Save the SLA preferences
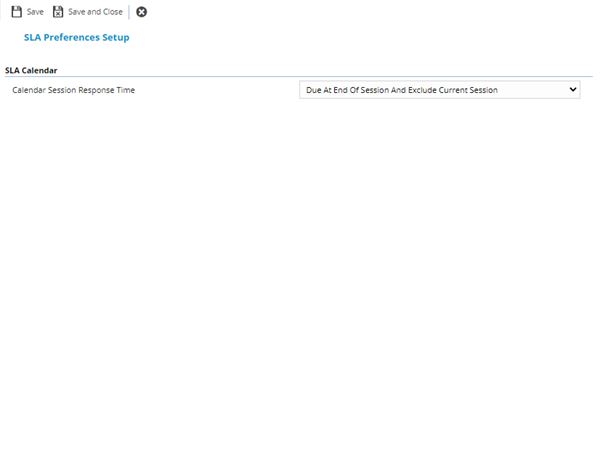 pyautogui.click(x=27, y=12)
